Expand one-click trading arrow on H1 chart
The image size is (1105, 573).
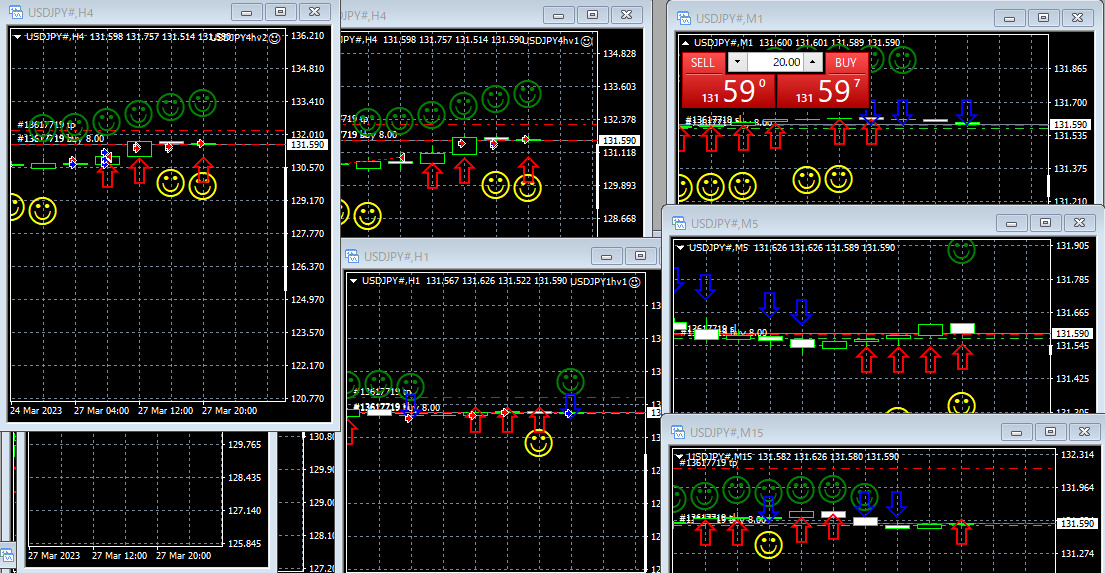(x=354, y=281)
